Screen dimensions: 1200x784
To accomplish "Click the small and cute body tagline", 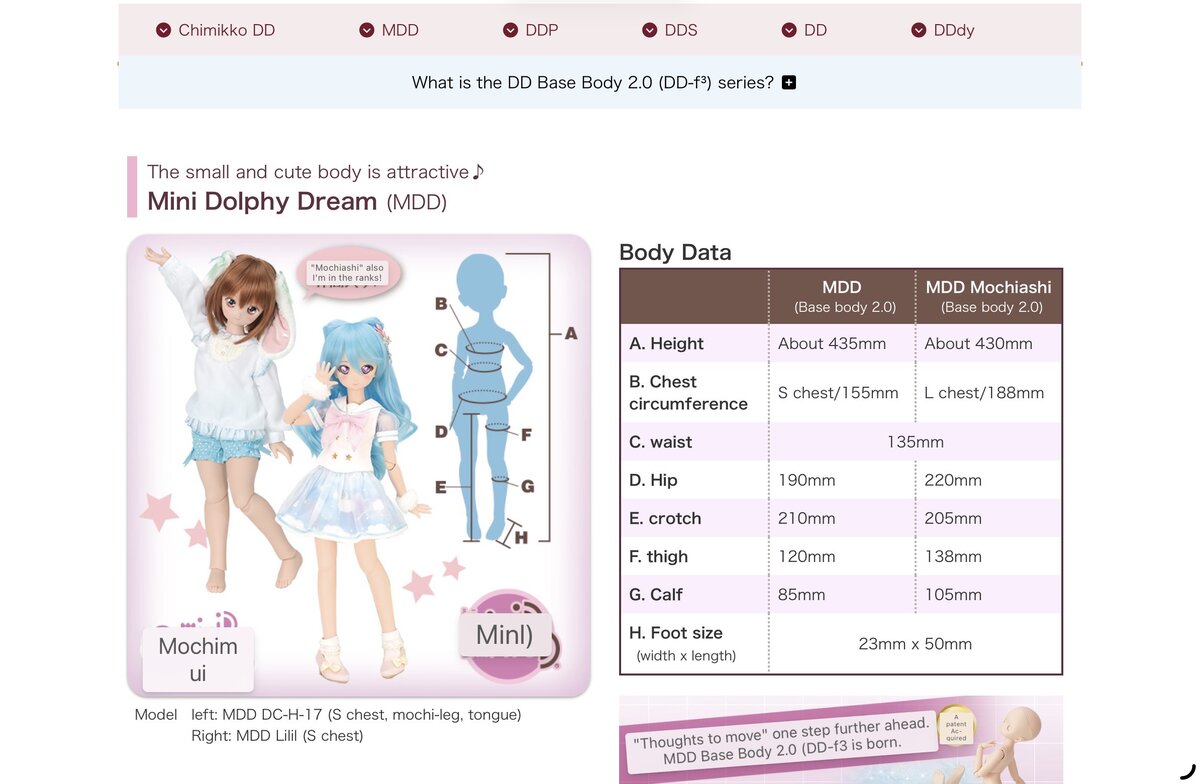I will pyautogui.click(x=316, y=172).
